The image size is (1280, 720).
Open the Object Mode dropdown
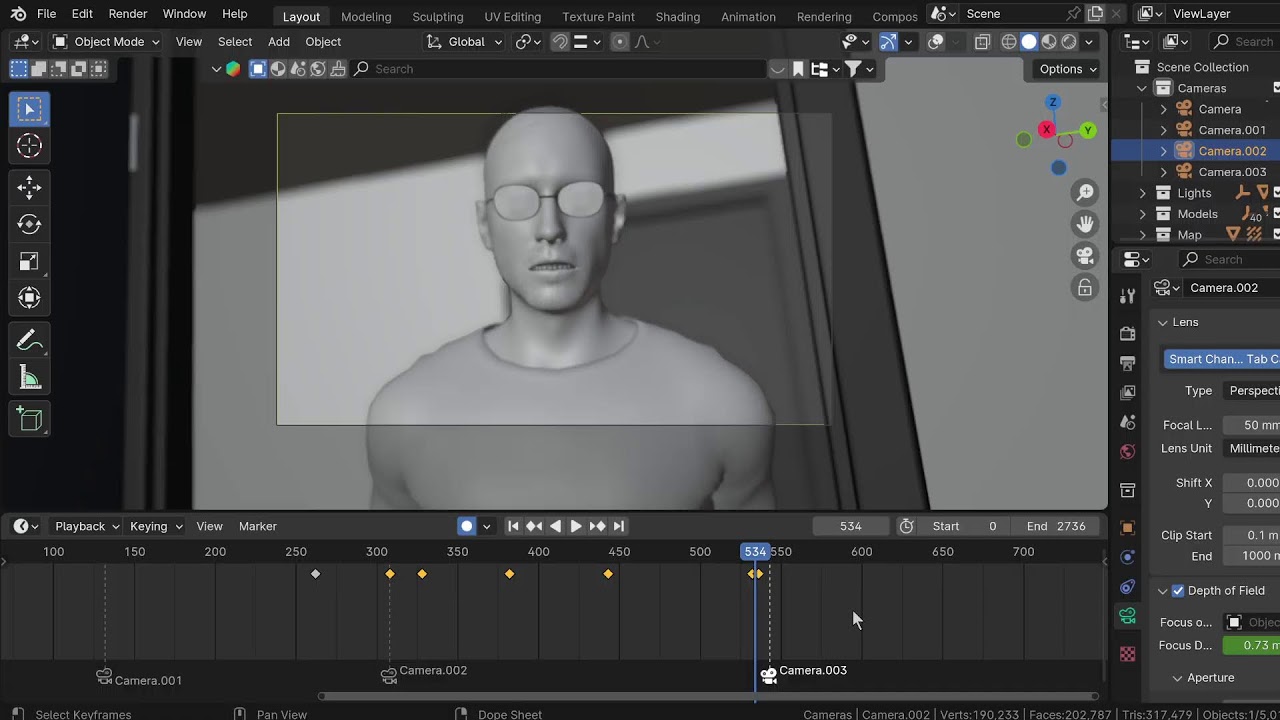[106, 42]
